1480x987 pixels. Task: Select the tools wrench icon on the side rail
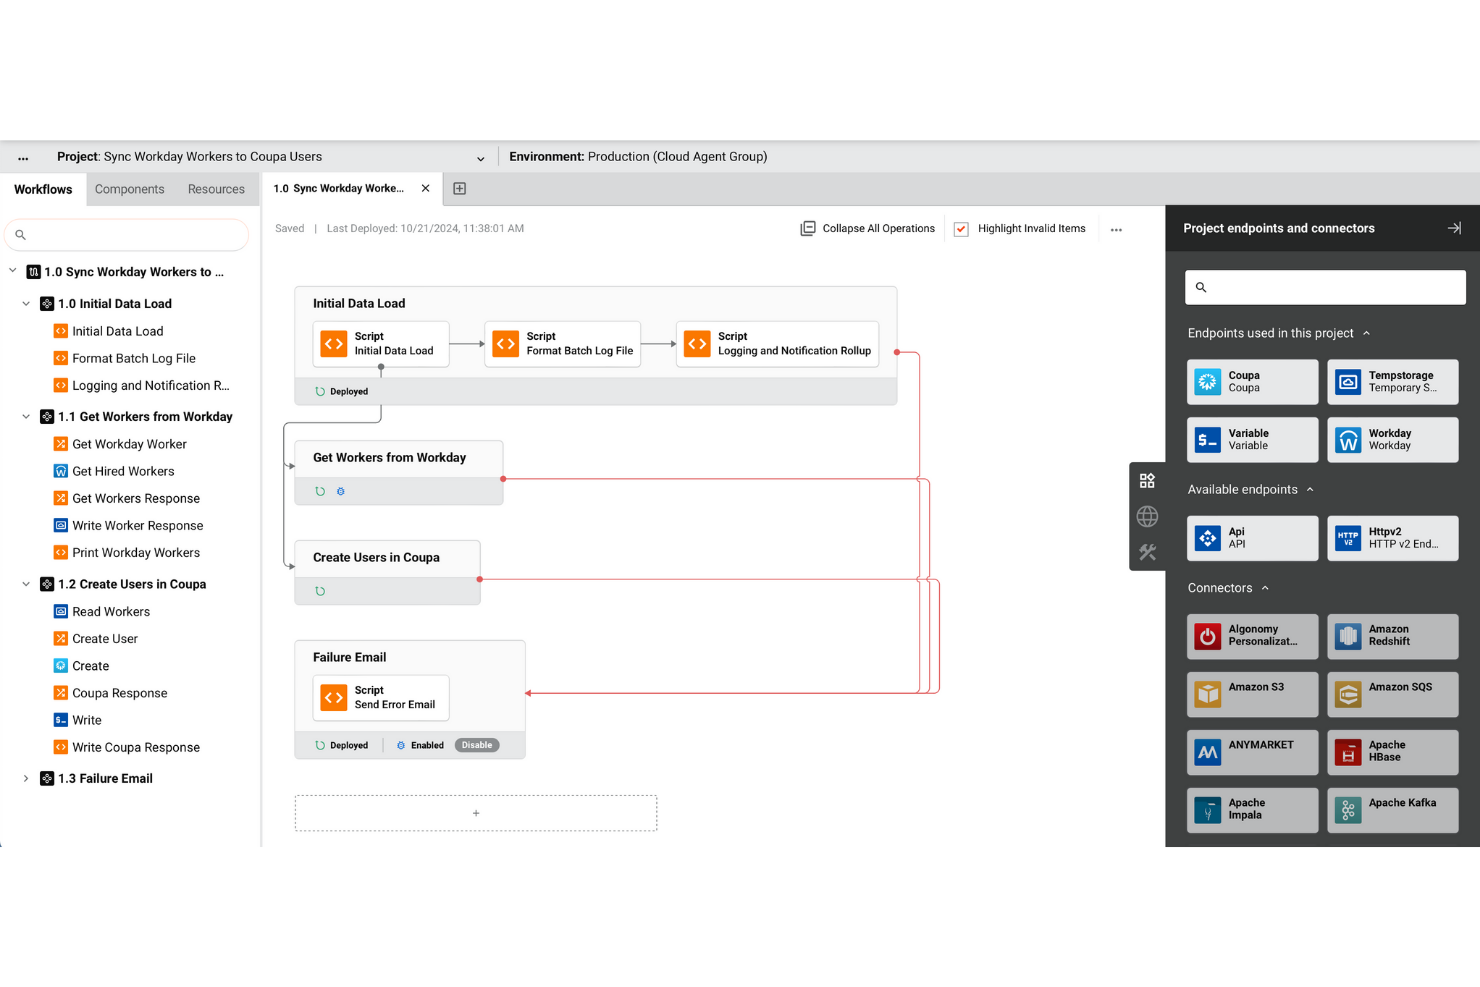tap(1147, 551)
